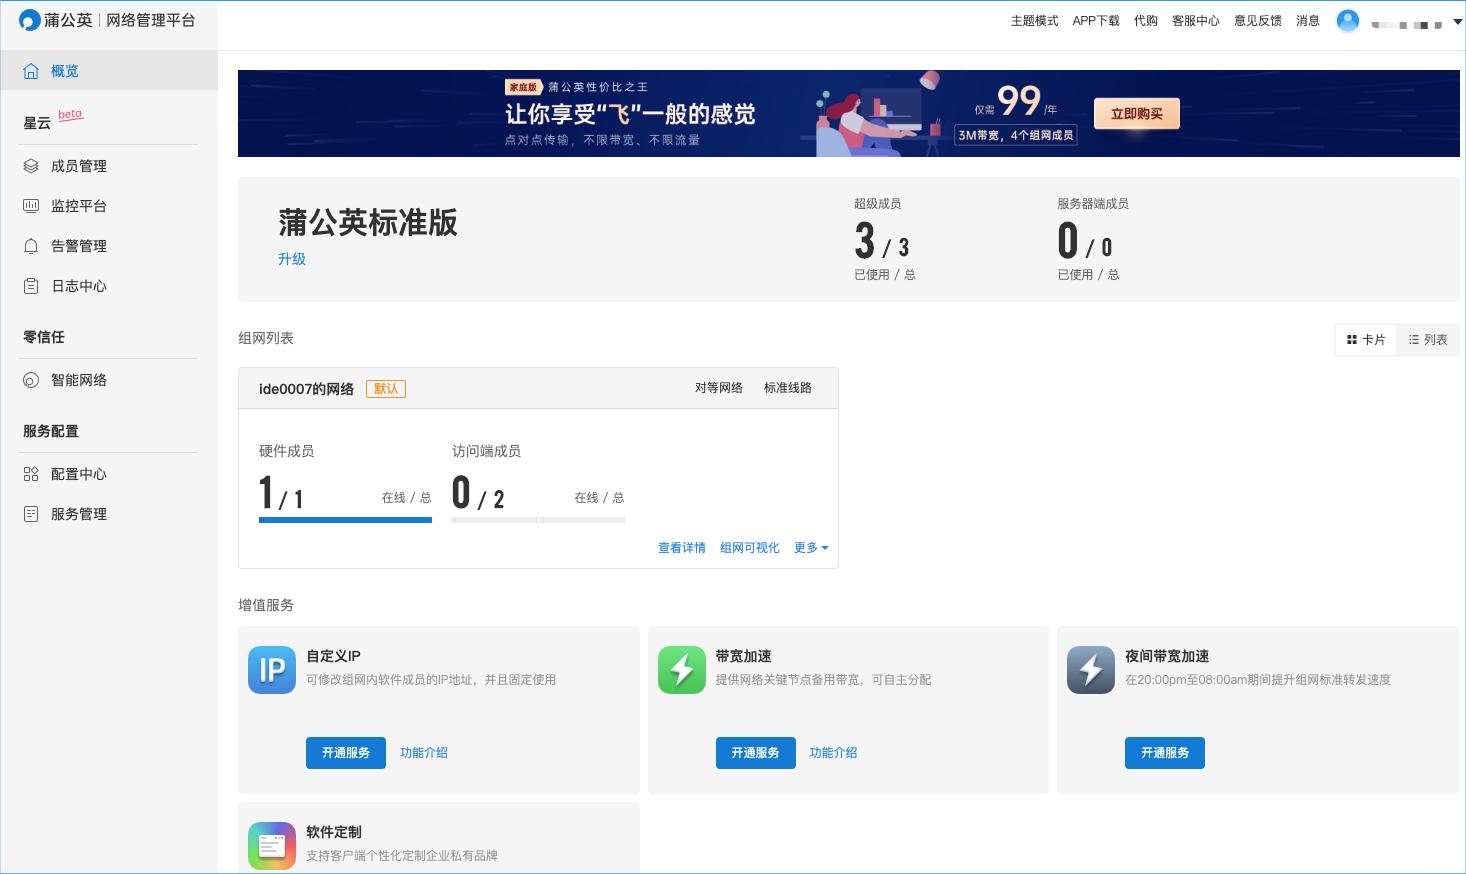Click the 立即购买 purchase button
Viewport: 1466px width, 874px height.
point(1136,113)
